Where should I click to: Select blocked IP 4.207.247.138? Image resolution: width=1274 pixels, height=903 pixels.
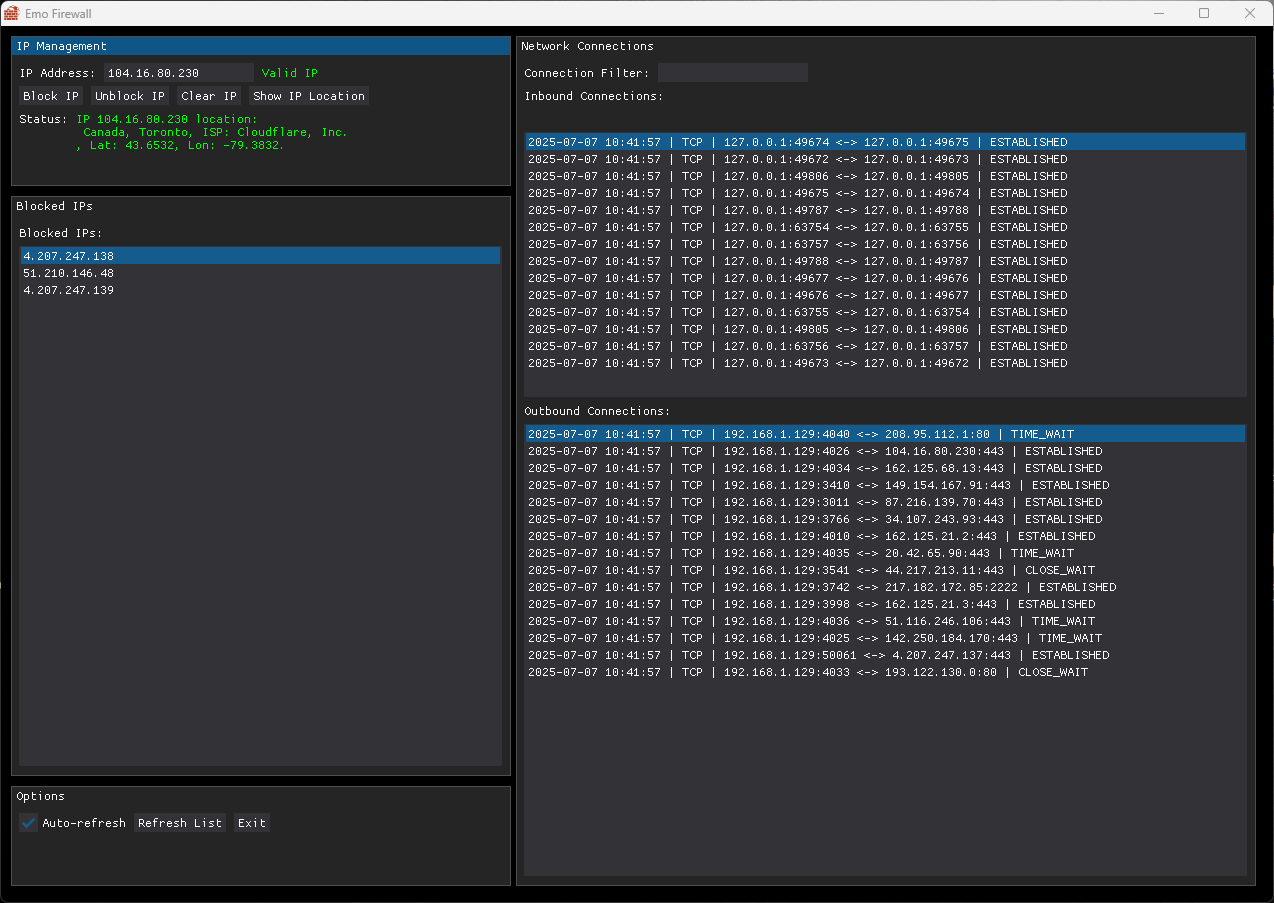260,256
